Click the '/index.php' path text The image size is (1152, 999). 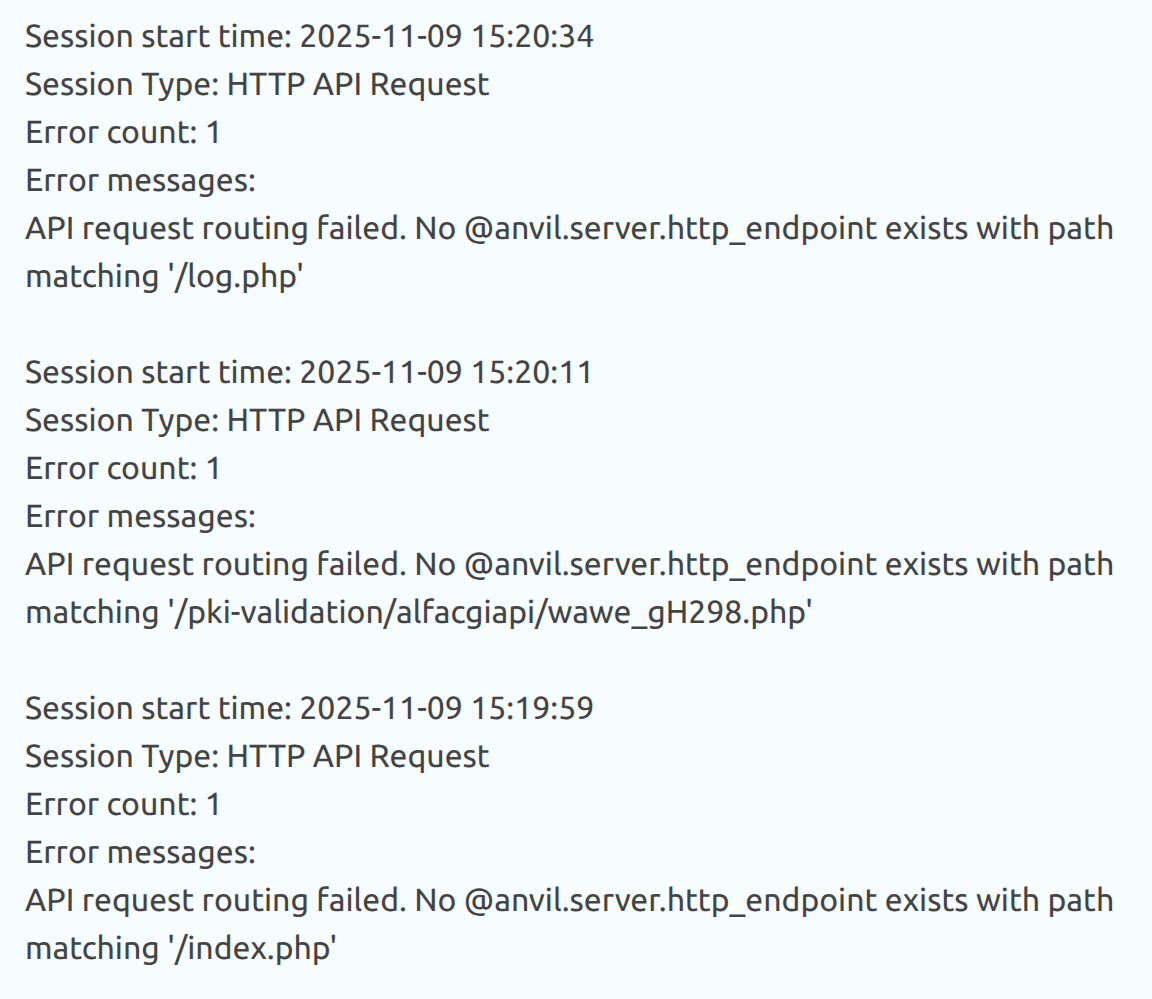point(249,949)
